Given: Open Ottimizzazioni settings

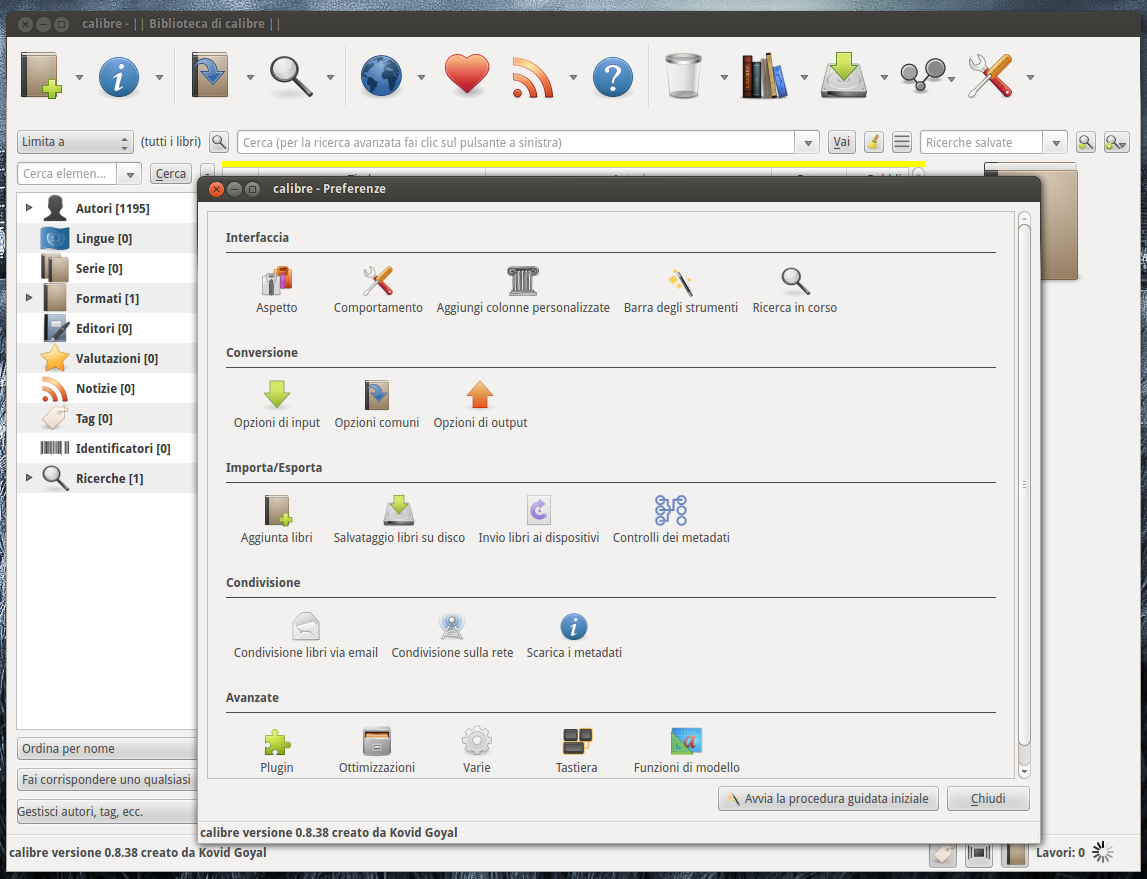Looking at the screenshot, I should pyautogui.click(x=377, y=750).
